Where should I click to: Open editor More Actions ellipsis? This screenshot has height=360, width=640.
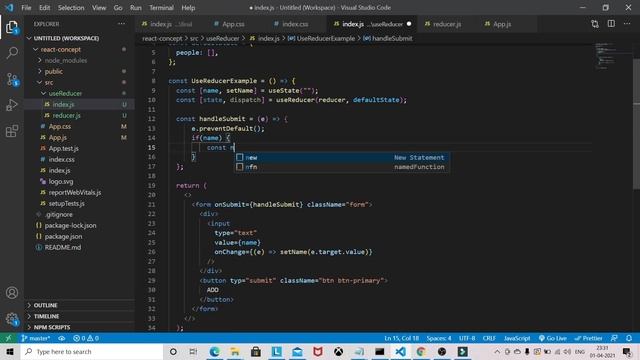(627, 24)
